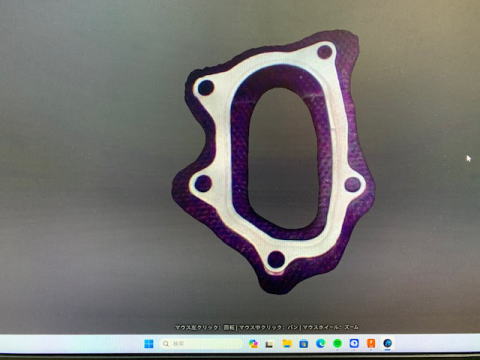The height and width of the screenshot is (360, 480).
Task: Open the orange app icon in taskbar
Action: 371,343
